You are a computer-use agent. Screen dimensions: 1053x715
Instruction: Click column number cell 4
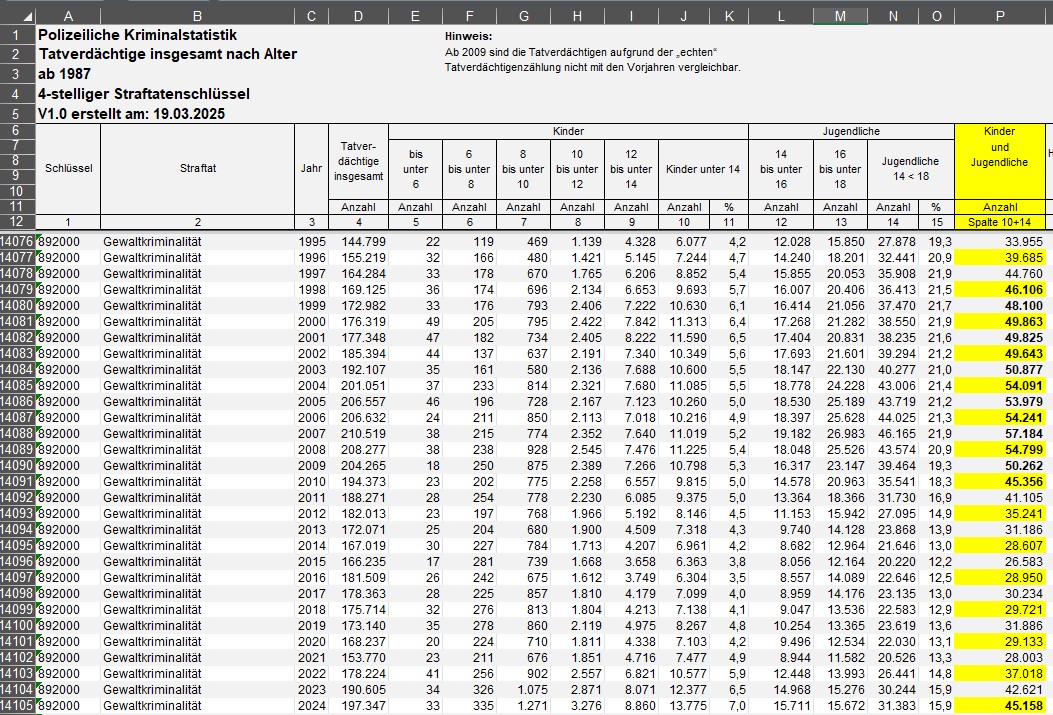(358, 222)
